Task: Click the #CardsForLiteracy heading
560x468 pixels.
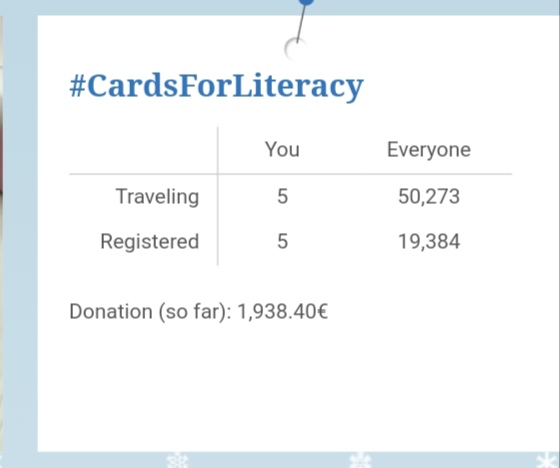Action: [216, 86]
